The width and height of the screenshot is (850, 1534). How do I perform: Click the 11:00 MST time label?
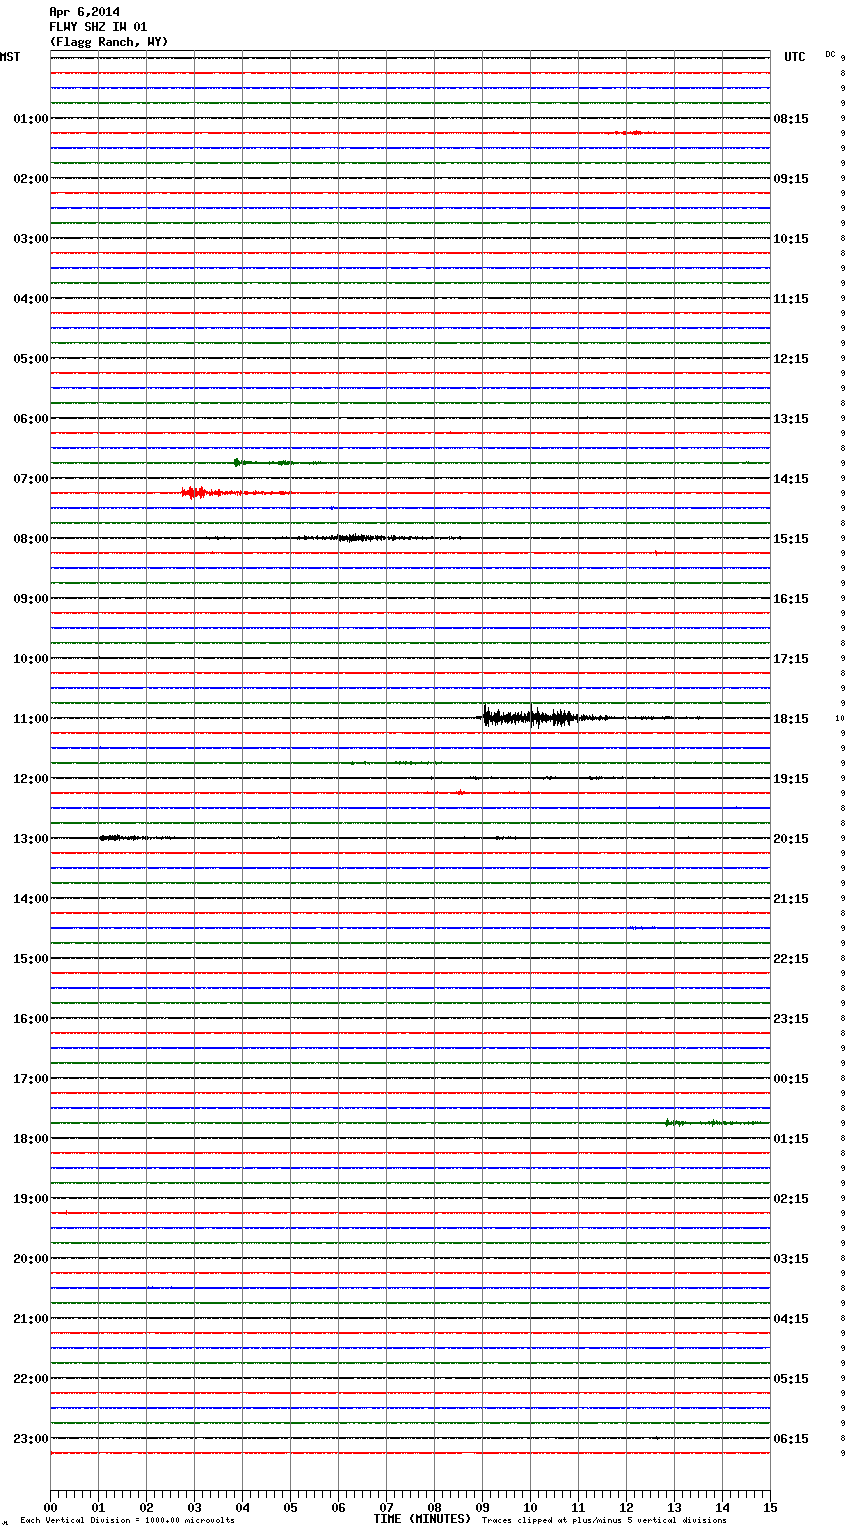coord(30,719)
